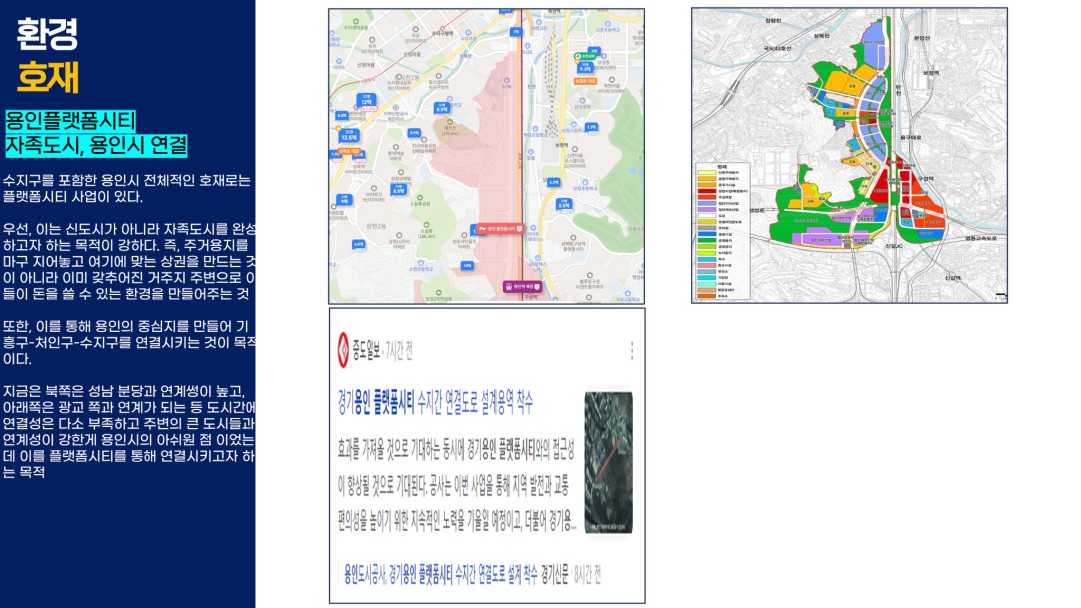Viewport: 1081px width, 608px height.
Task: Click the paragraph beginning 지금은 북쪽은 성남
Action: coord(128,432)
